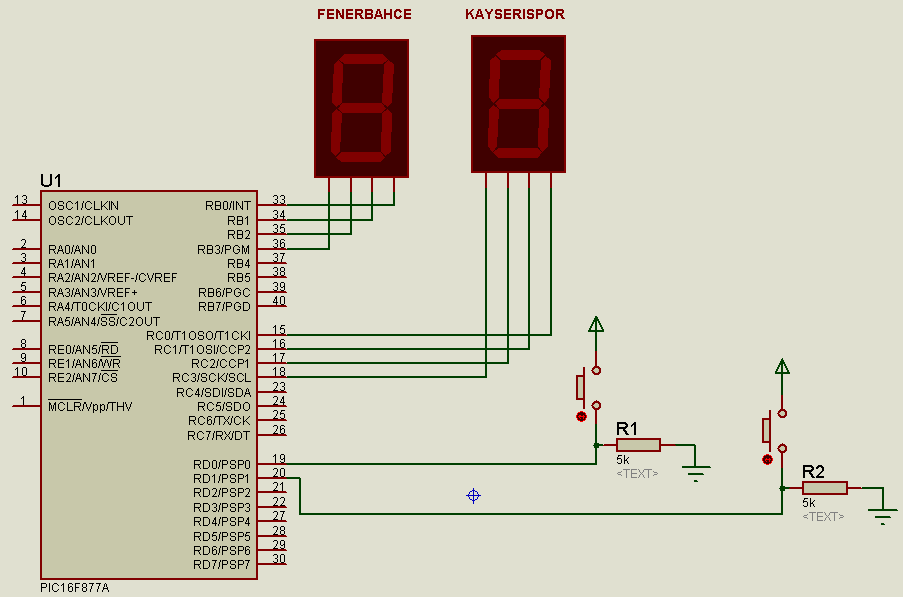Click the RD1/PSP1 pin label
The width and height of the screenshot is (903, 597).
point(222,478)
